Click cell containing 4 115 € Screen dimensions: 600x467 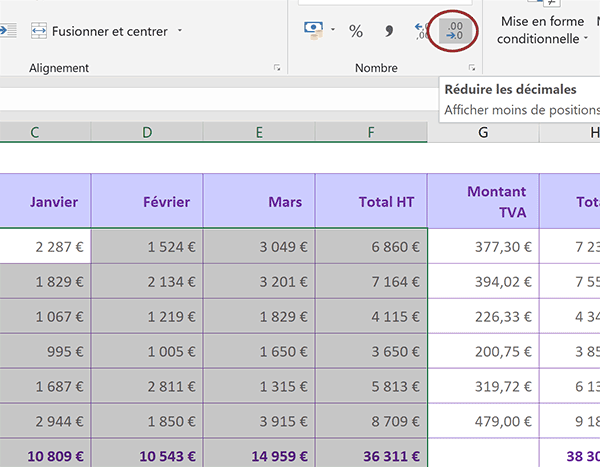pyautogui.click(x=371, y=316)
